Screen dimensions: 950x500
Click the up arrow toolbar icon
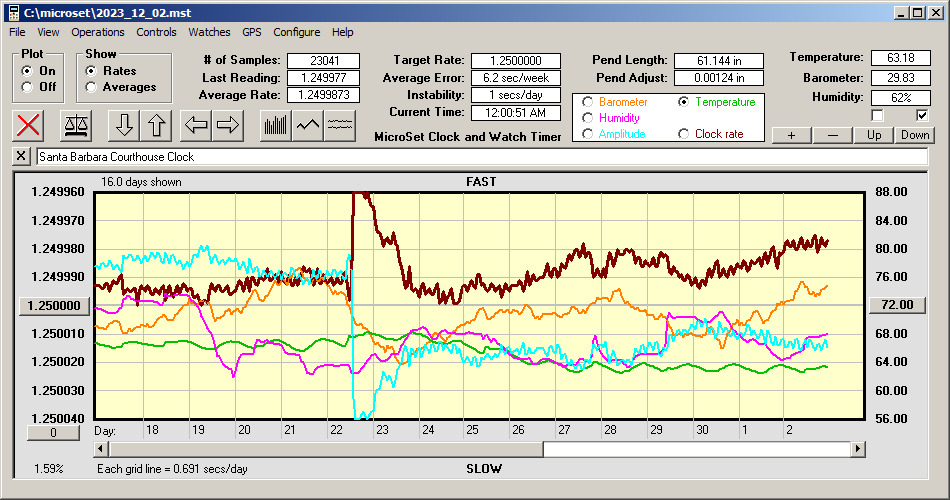pos(157,125)
